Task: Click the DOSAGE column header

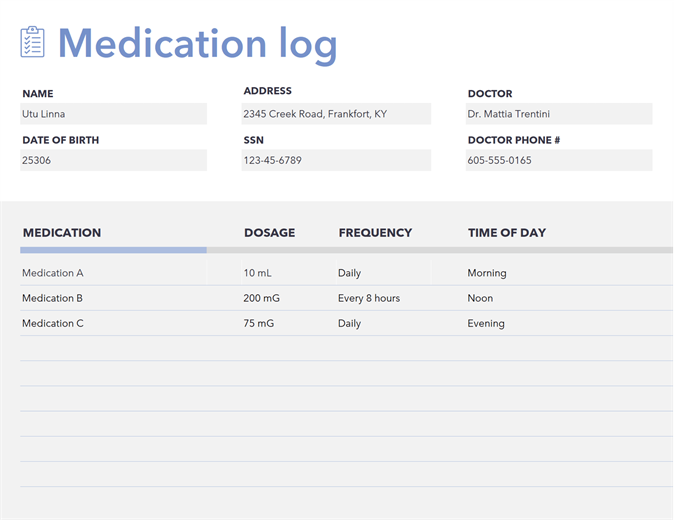Action: pos(269,233)
